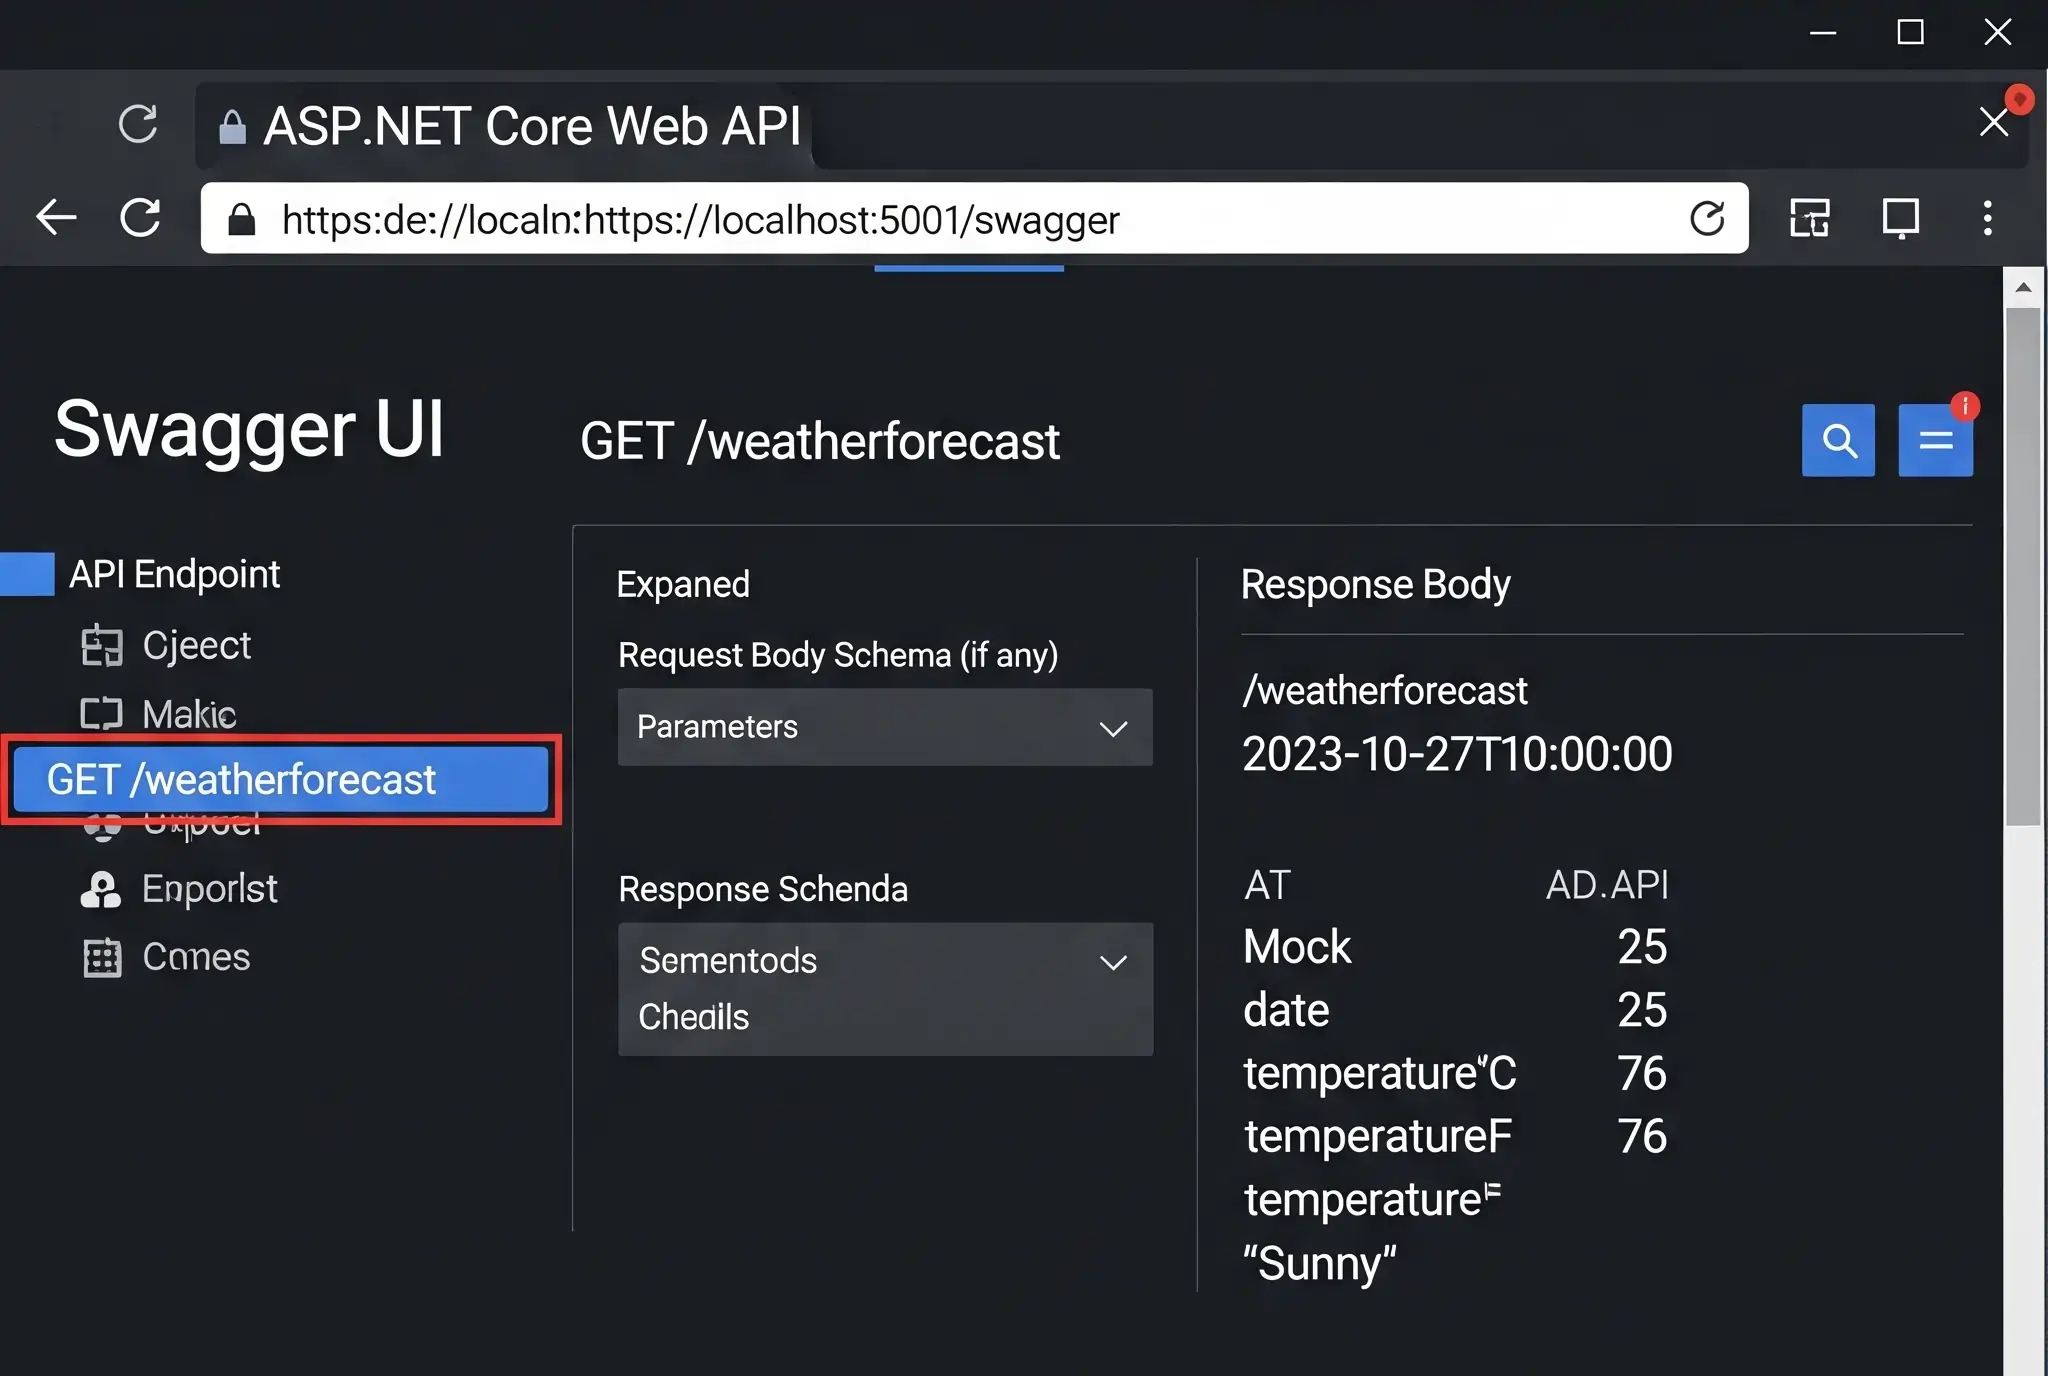Click the Mock row label

[1297, 947]
